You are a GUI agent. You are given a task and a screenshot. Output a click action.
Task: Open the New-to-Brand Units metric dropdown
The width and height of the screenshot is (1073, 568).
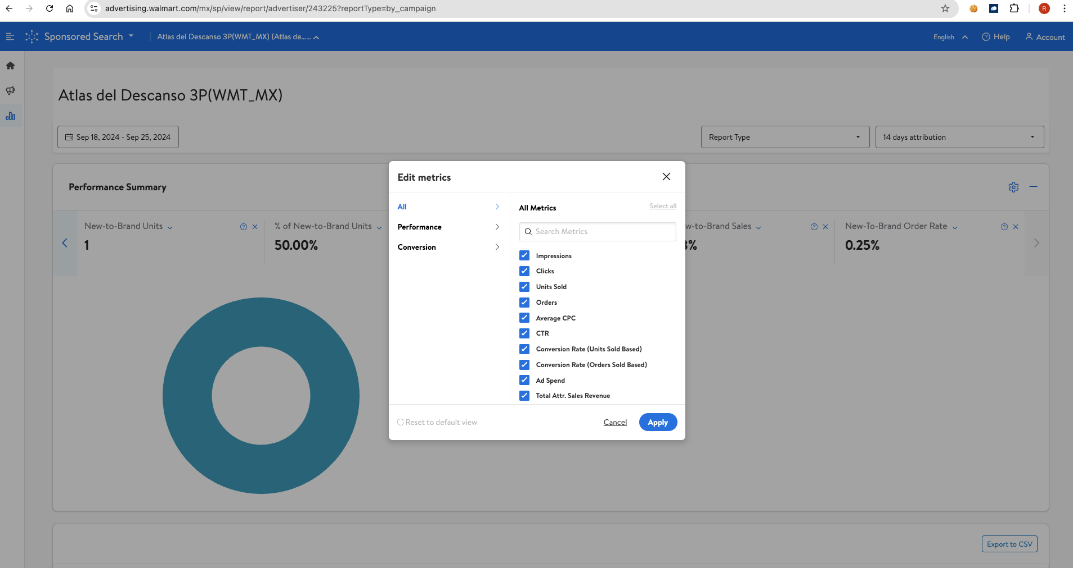pyautogui.click(x=170, y=227)
